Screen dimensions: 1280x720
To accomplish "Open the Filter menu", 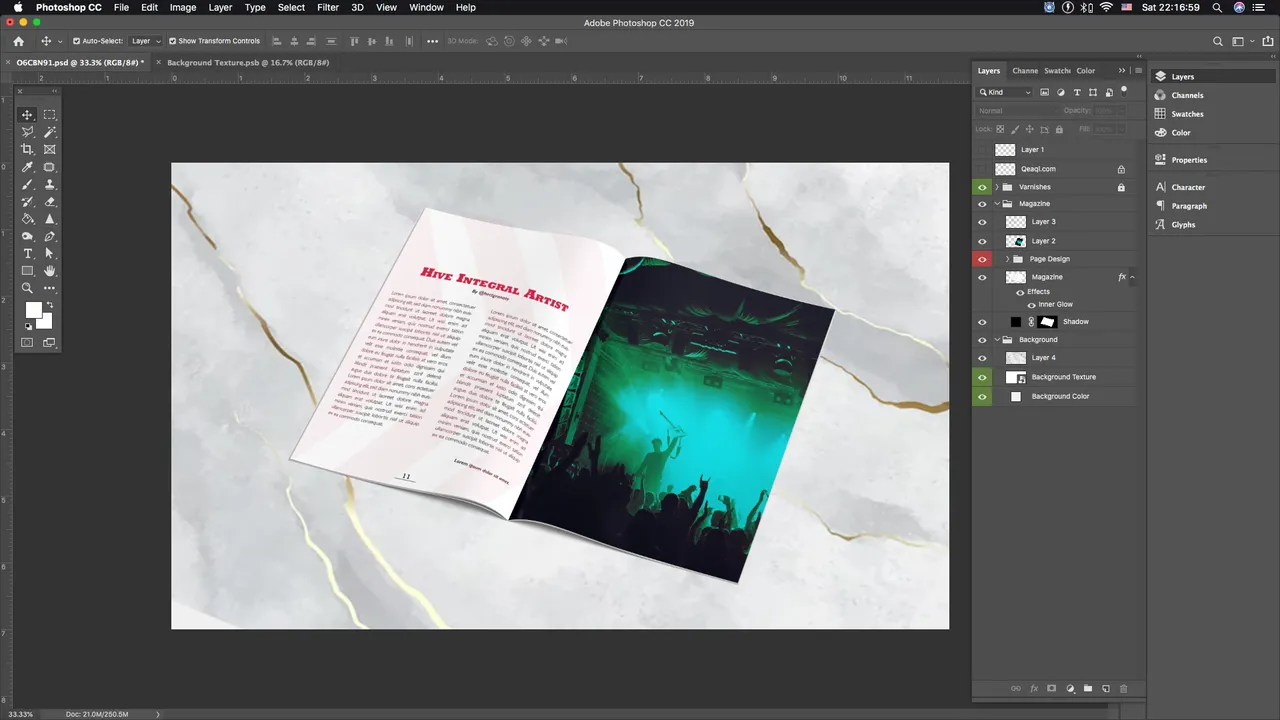I will pyautogui.click(x=328, y=7).
